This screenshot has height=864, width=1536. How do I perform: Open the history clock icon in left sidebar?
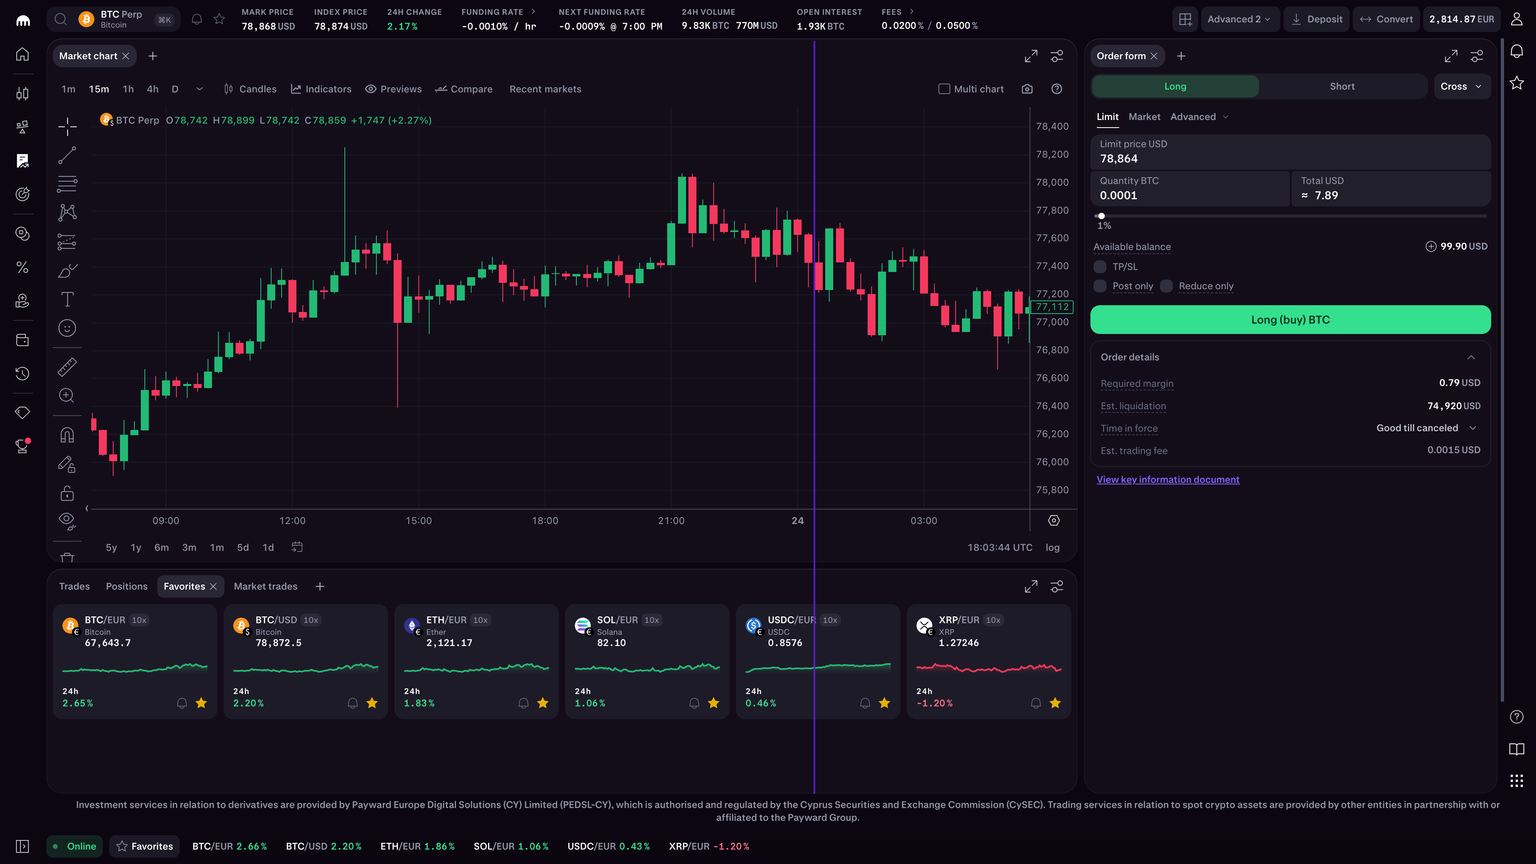coord(22,373)
